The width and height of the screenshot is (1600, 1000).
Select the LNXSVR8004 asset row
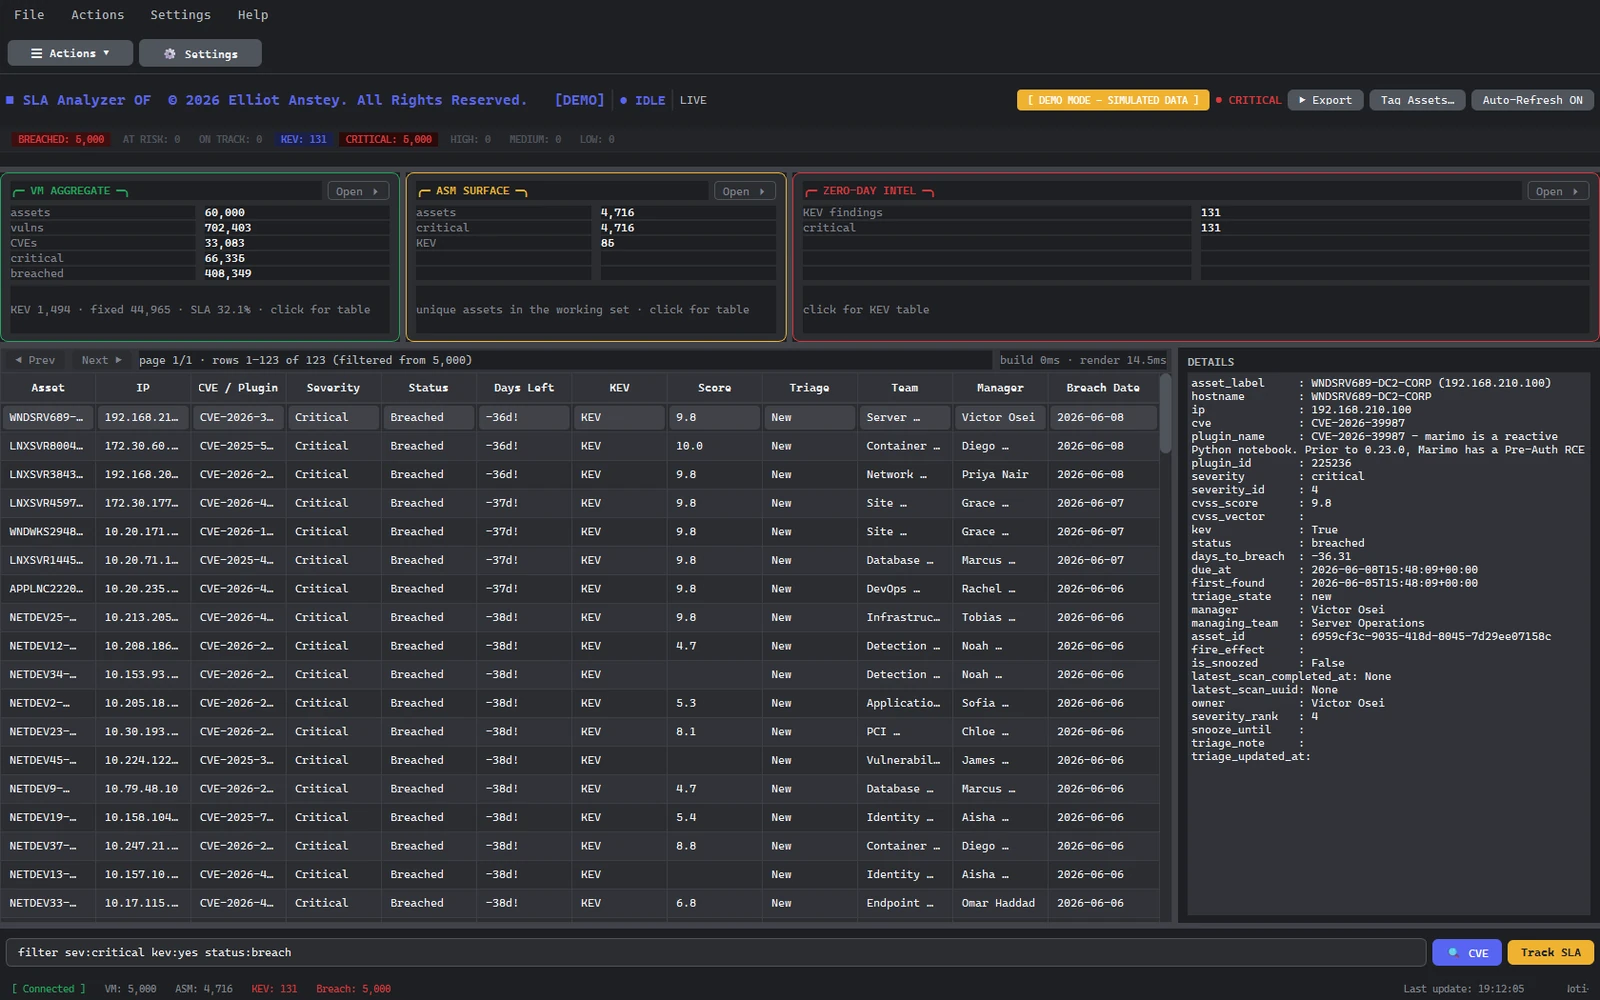coord(580,446)
